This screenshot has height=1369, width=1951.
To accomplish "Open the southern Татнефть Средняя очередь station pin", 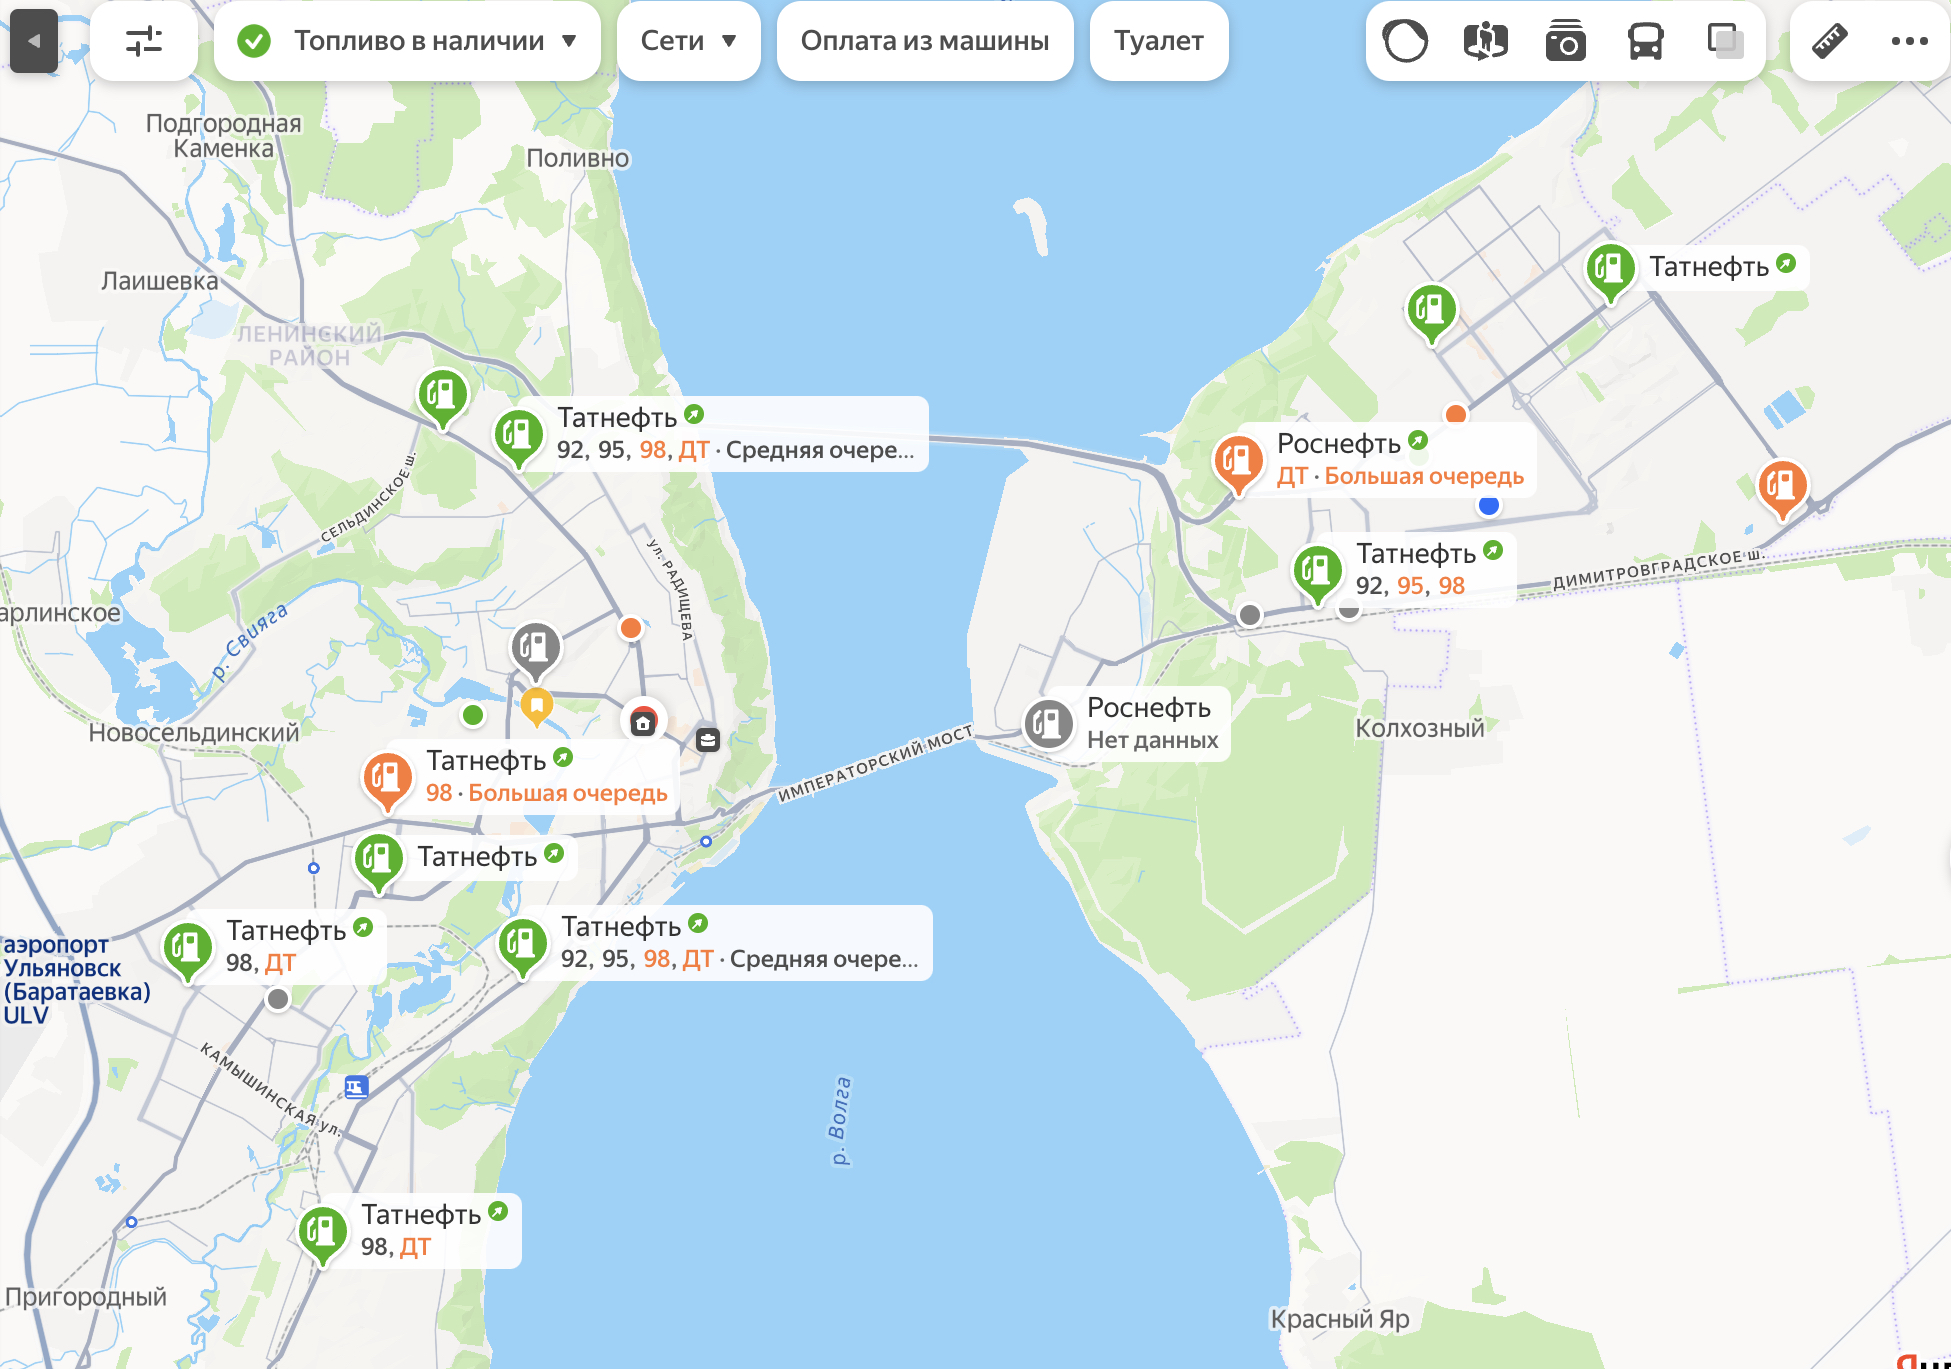I will point(523,946).
